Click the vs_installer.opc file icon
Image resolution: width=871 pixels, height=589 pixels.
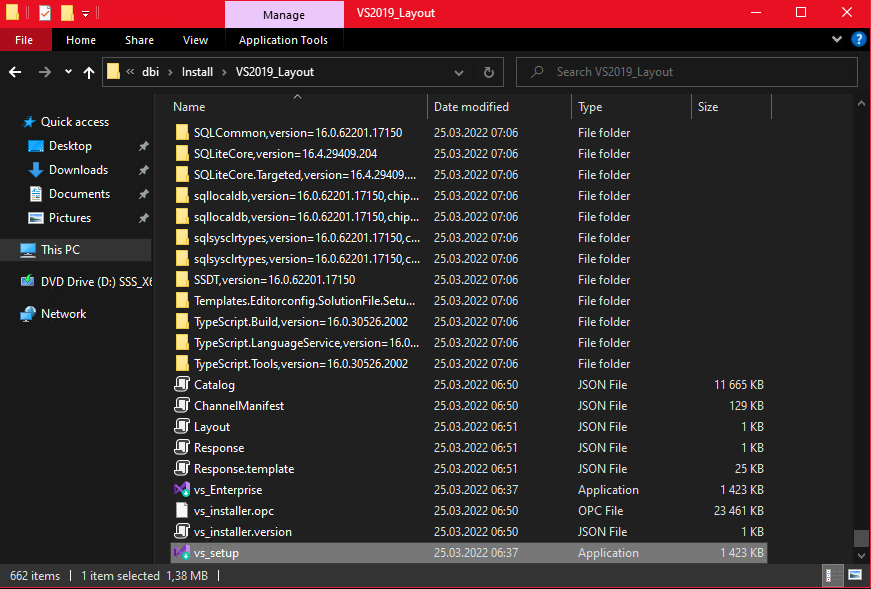pyautogui.click(x=181, y=511)
